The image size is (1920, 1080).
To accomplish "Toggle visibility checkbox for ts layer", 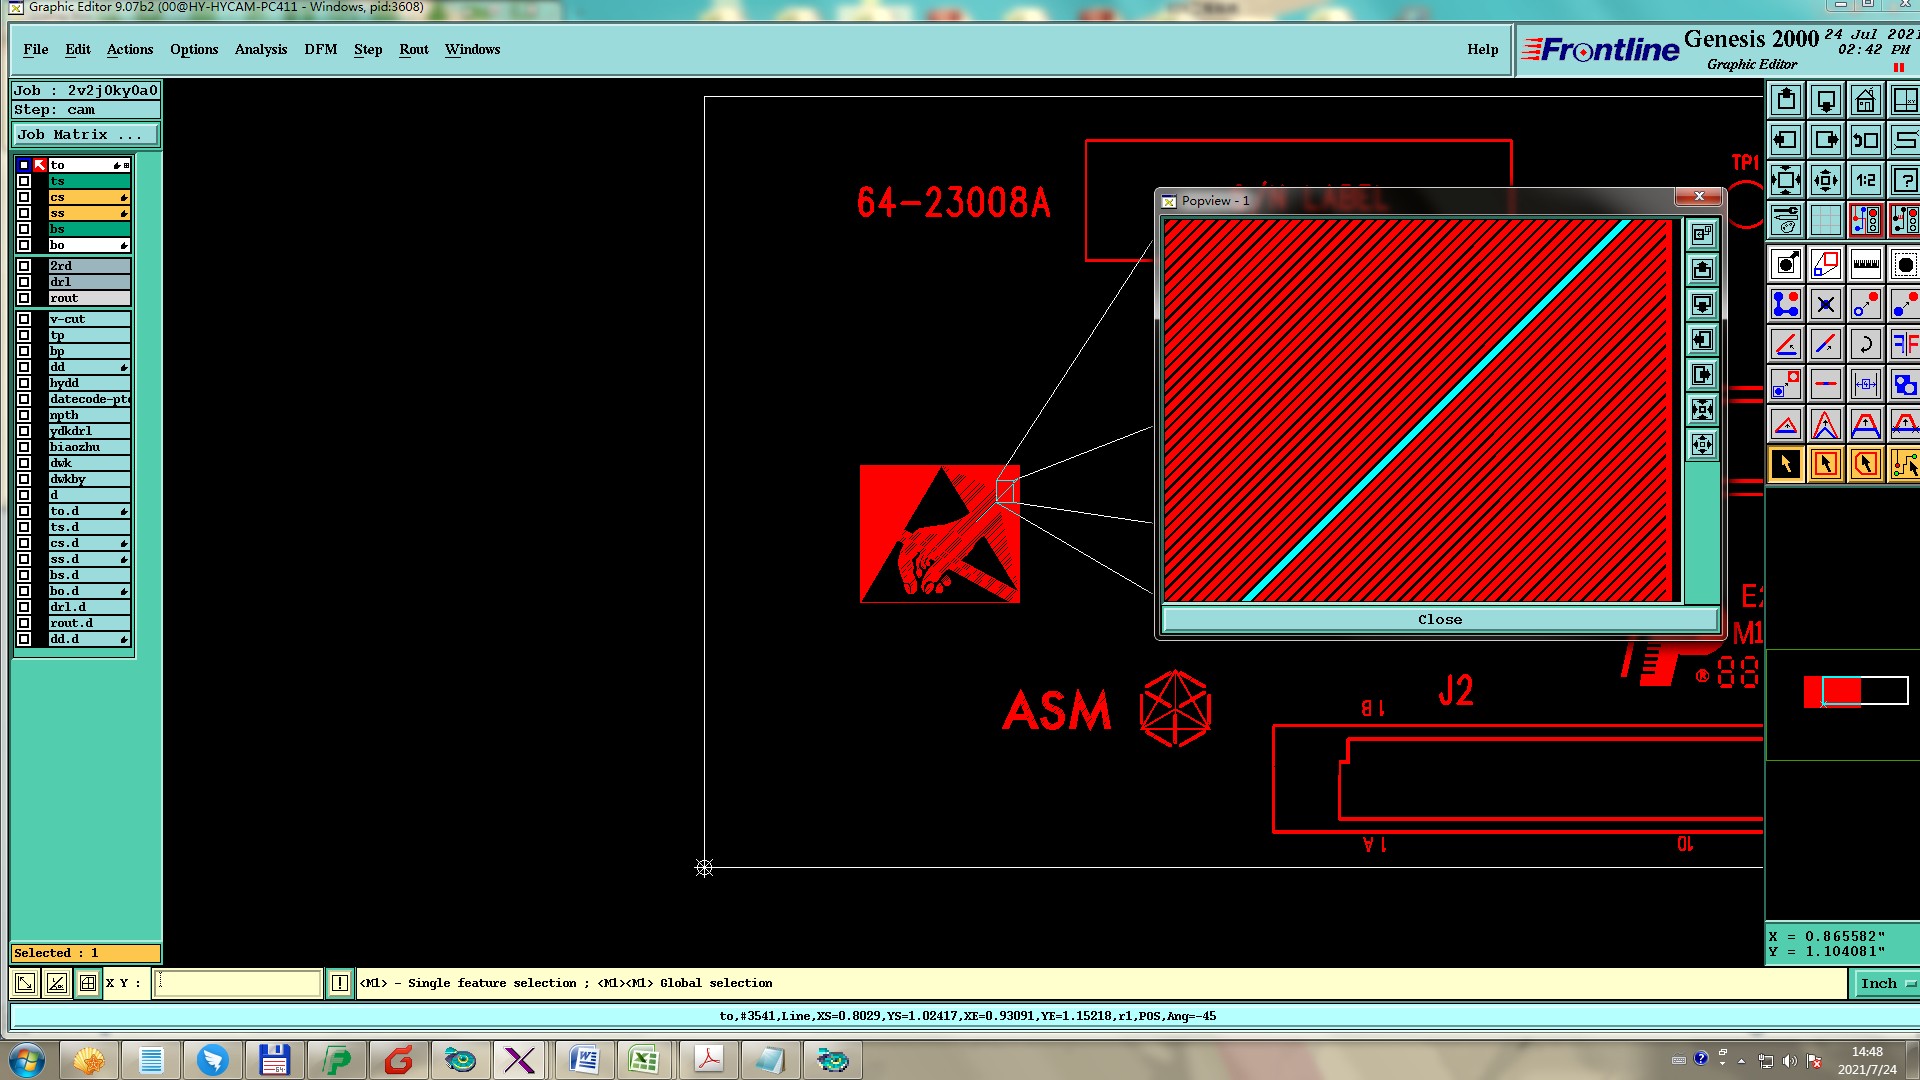I will 24,181.
